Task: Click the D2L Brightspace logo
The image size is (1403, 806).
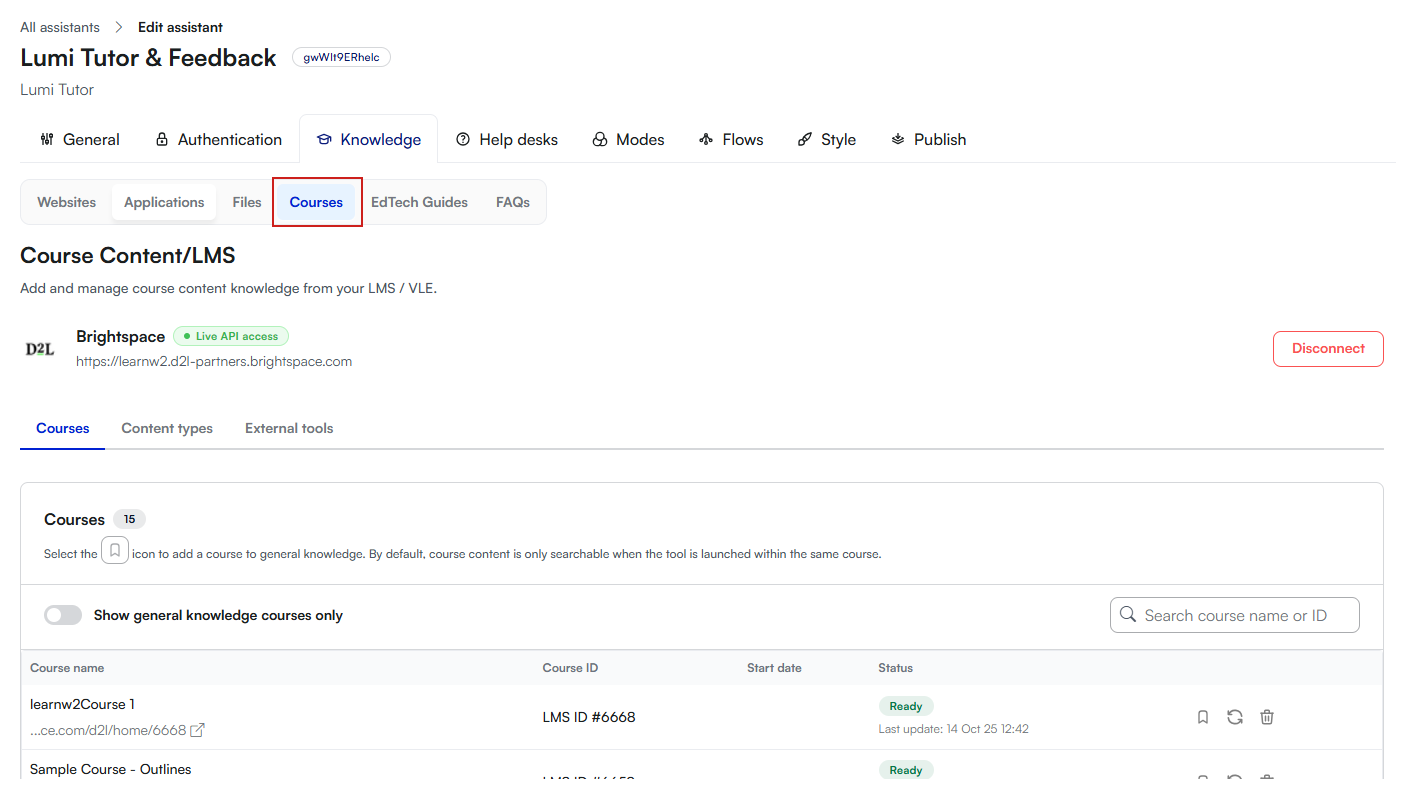Action: 40,349
